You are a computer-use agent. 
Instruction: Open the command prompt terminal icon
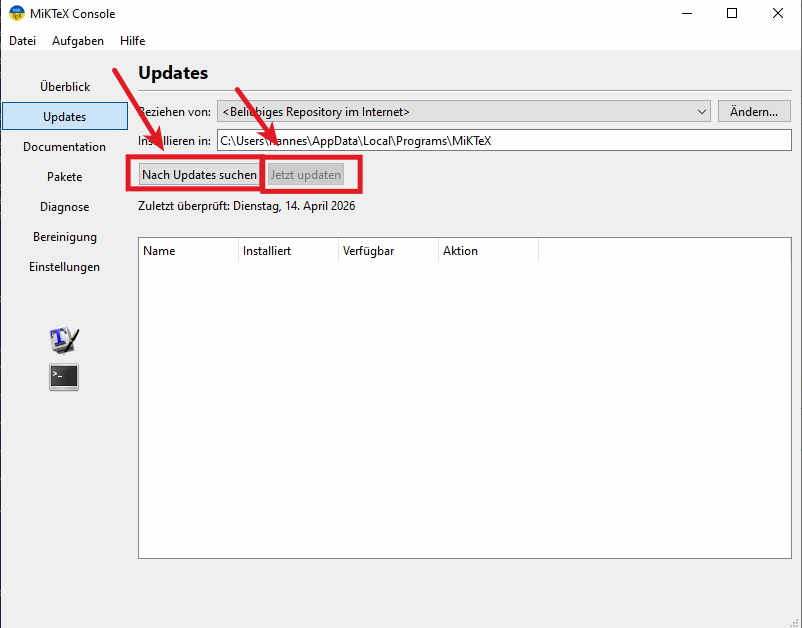click(64, 377)
